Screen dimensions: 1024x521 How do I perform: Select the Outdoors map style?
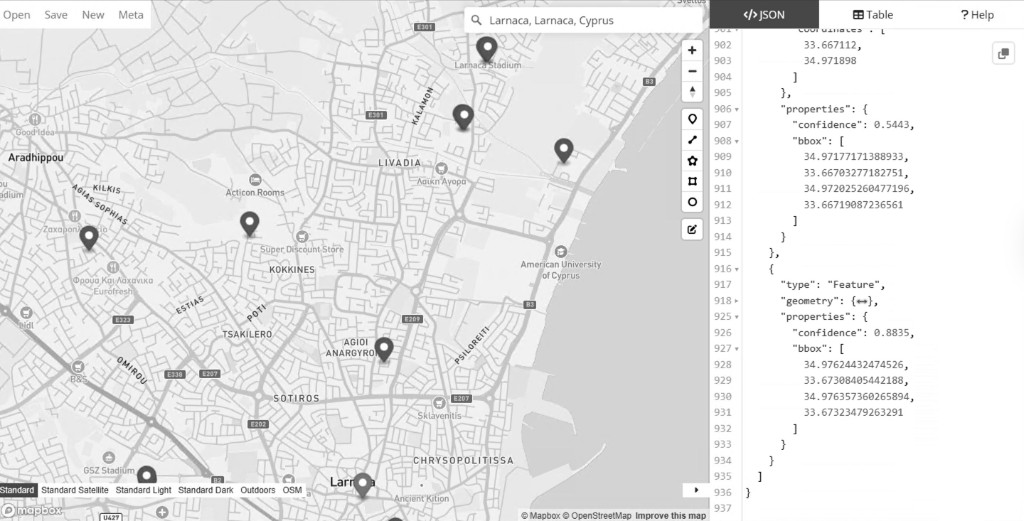coord(257,490)
